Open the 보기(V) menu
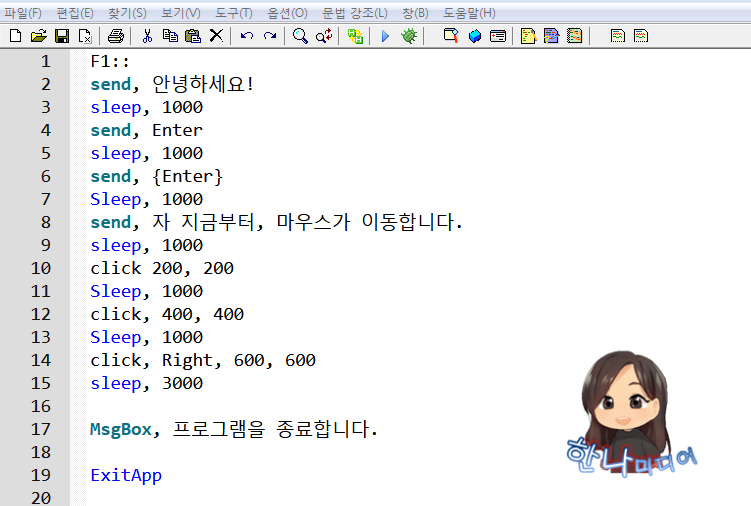 (x=181, y=13)
